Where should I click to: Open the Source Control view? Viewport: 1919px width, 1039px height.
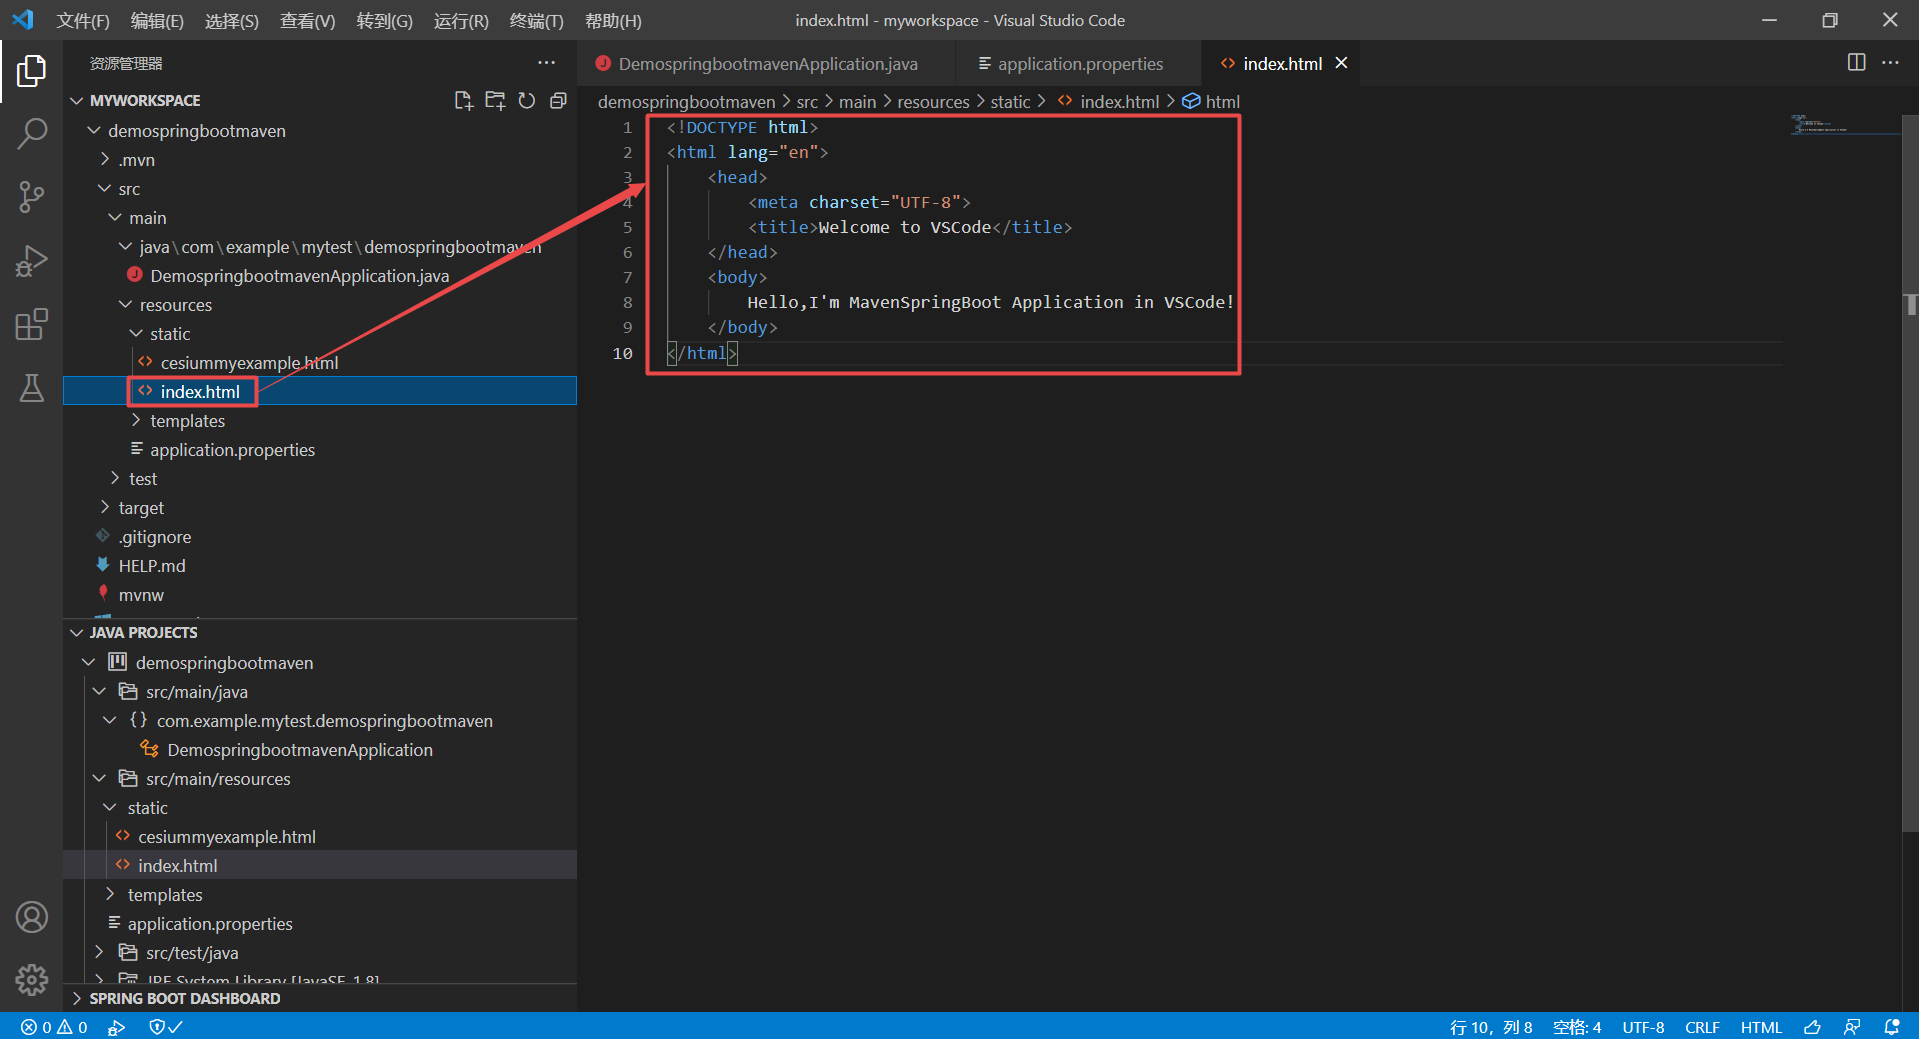click(x=31, y=197)
